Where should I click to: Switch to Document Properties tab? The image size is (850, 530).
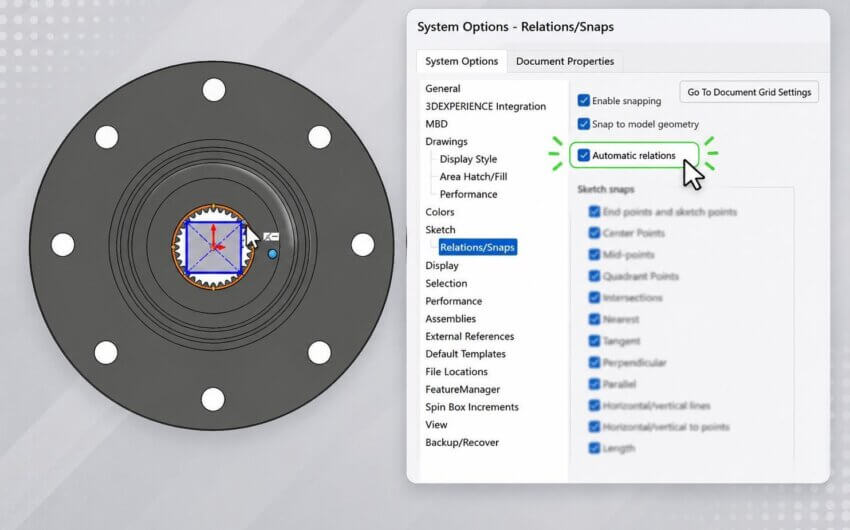coord(565,61)
